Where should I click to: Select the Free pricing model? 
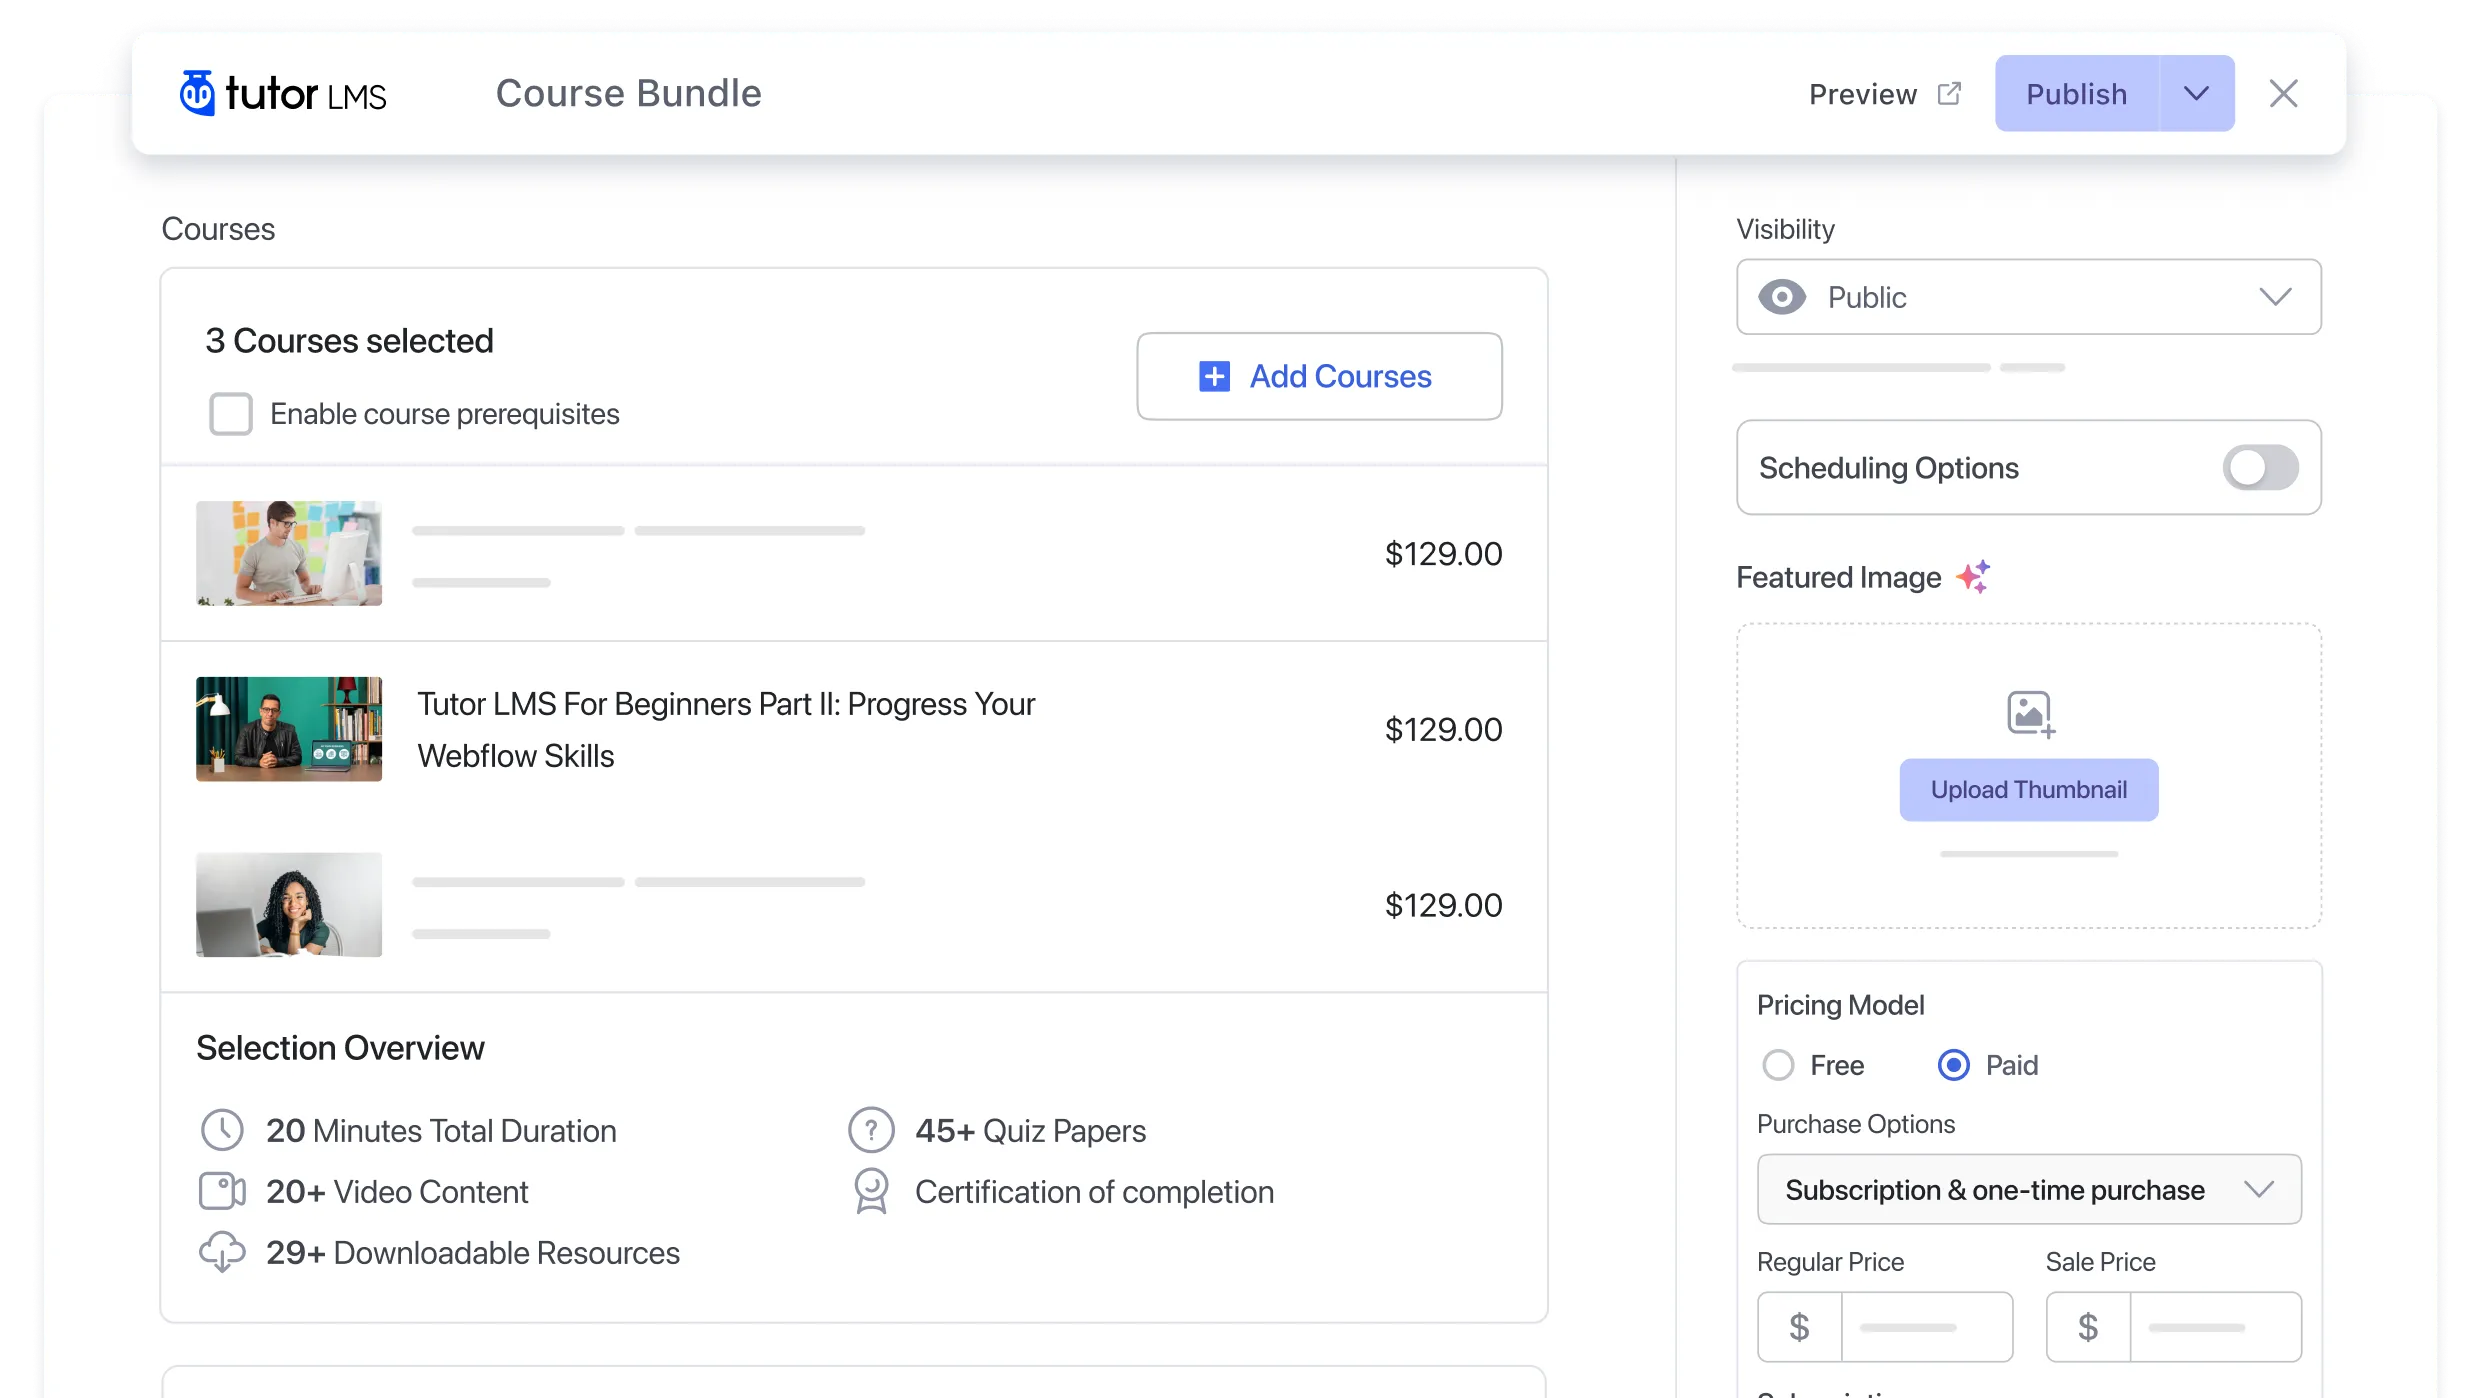pos(1778,1065)
